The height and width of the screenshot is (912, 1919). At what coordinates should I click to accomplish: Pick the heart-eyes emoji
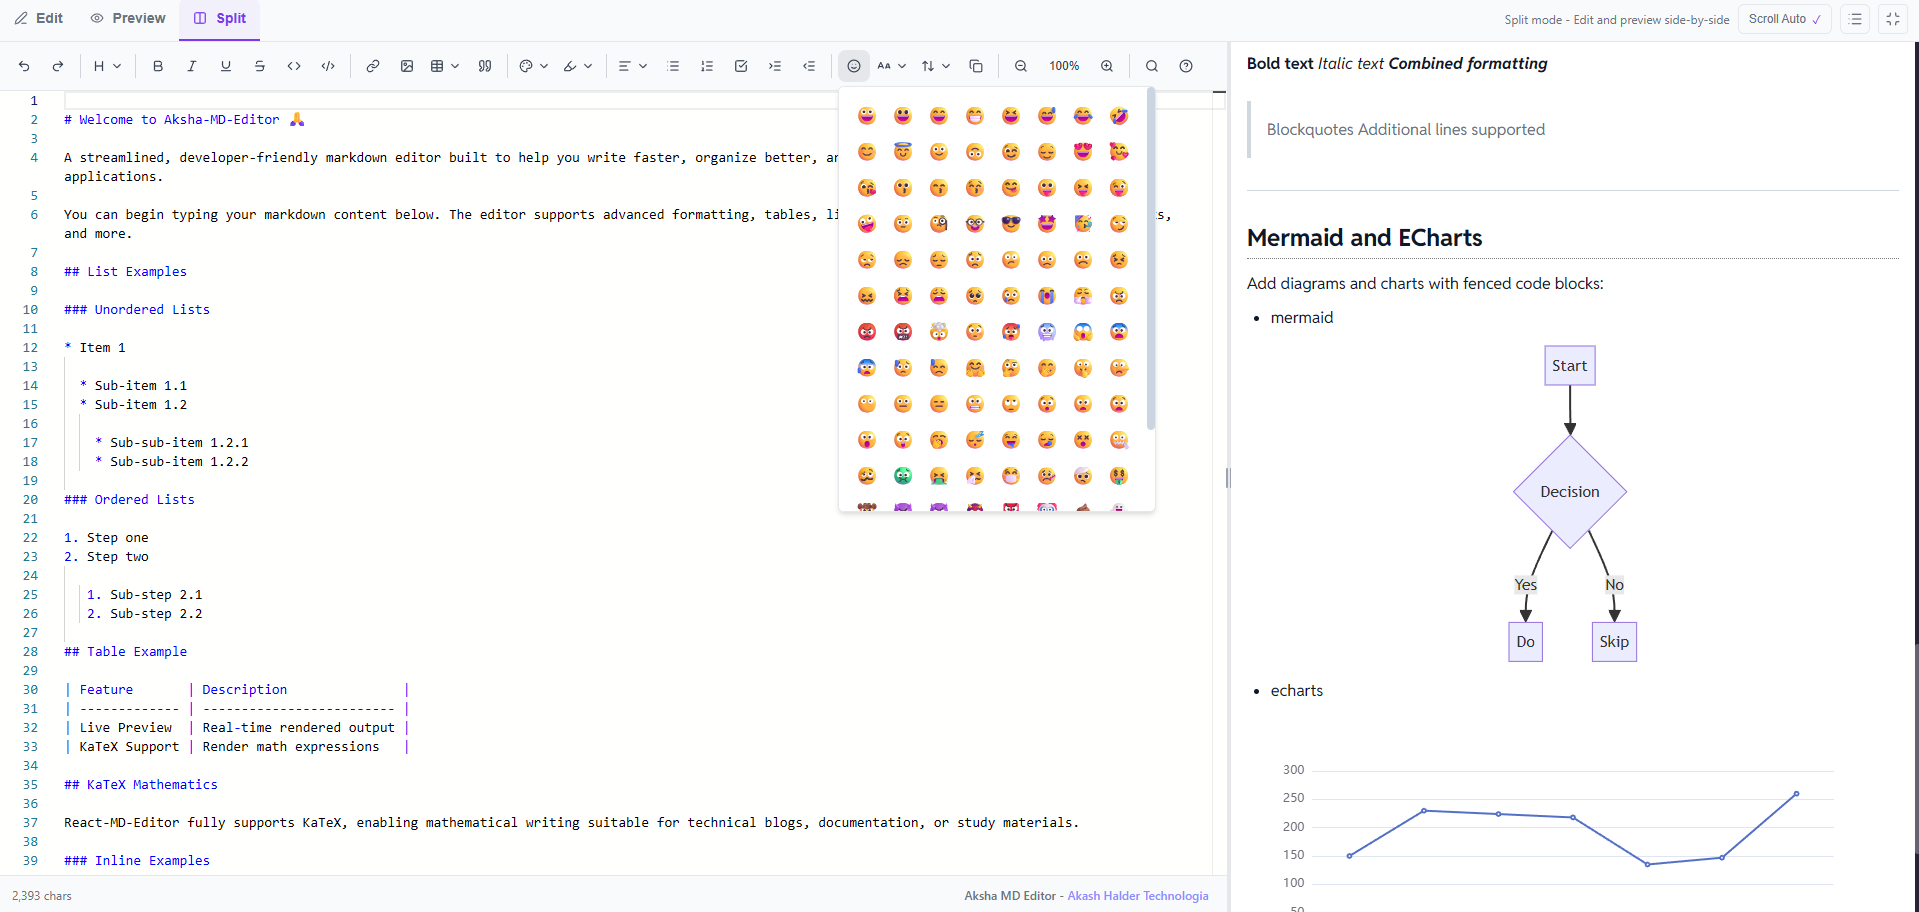click(1083, 152)
